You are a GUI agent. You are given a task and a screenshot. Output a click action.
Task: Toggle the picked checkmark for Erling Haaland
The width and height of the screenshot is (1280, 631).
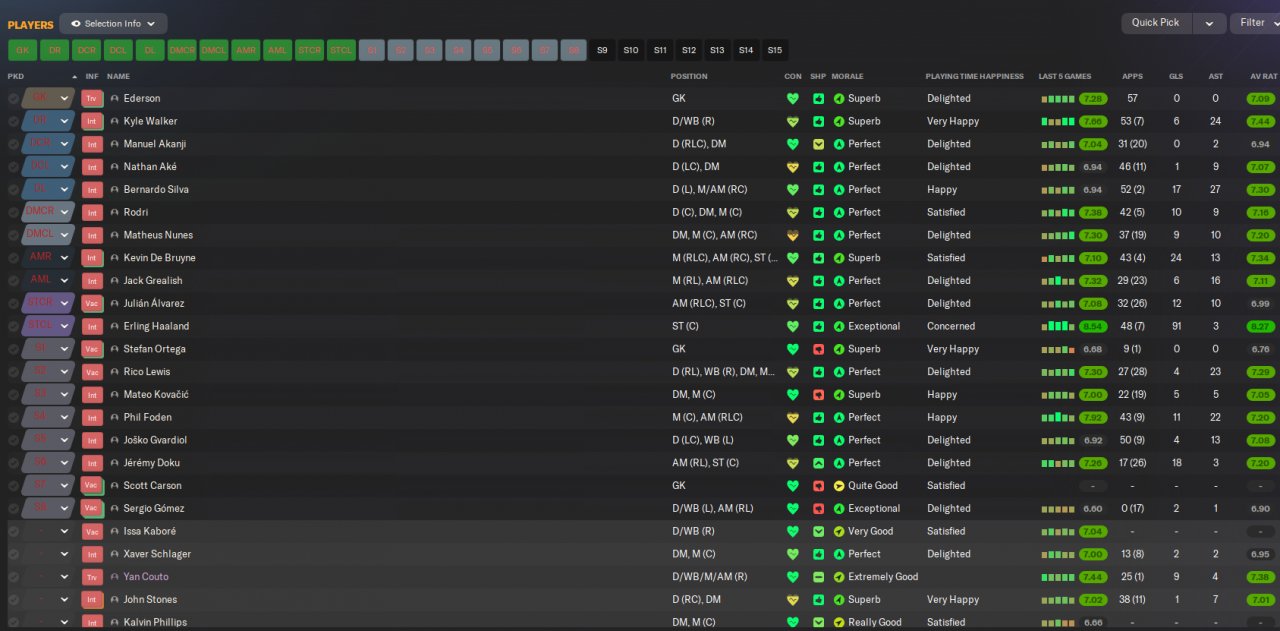click(13, 326)
